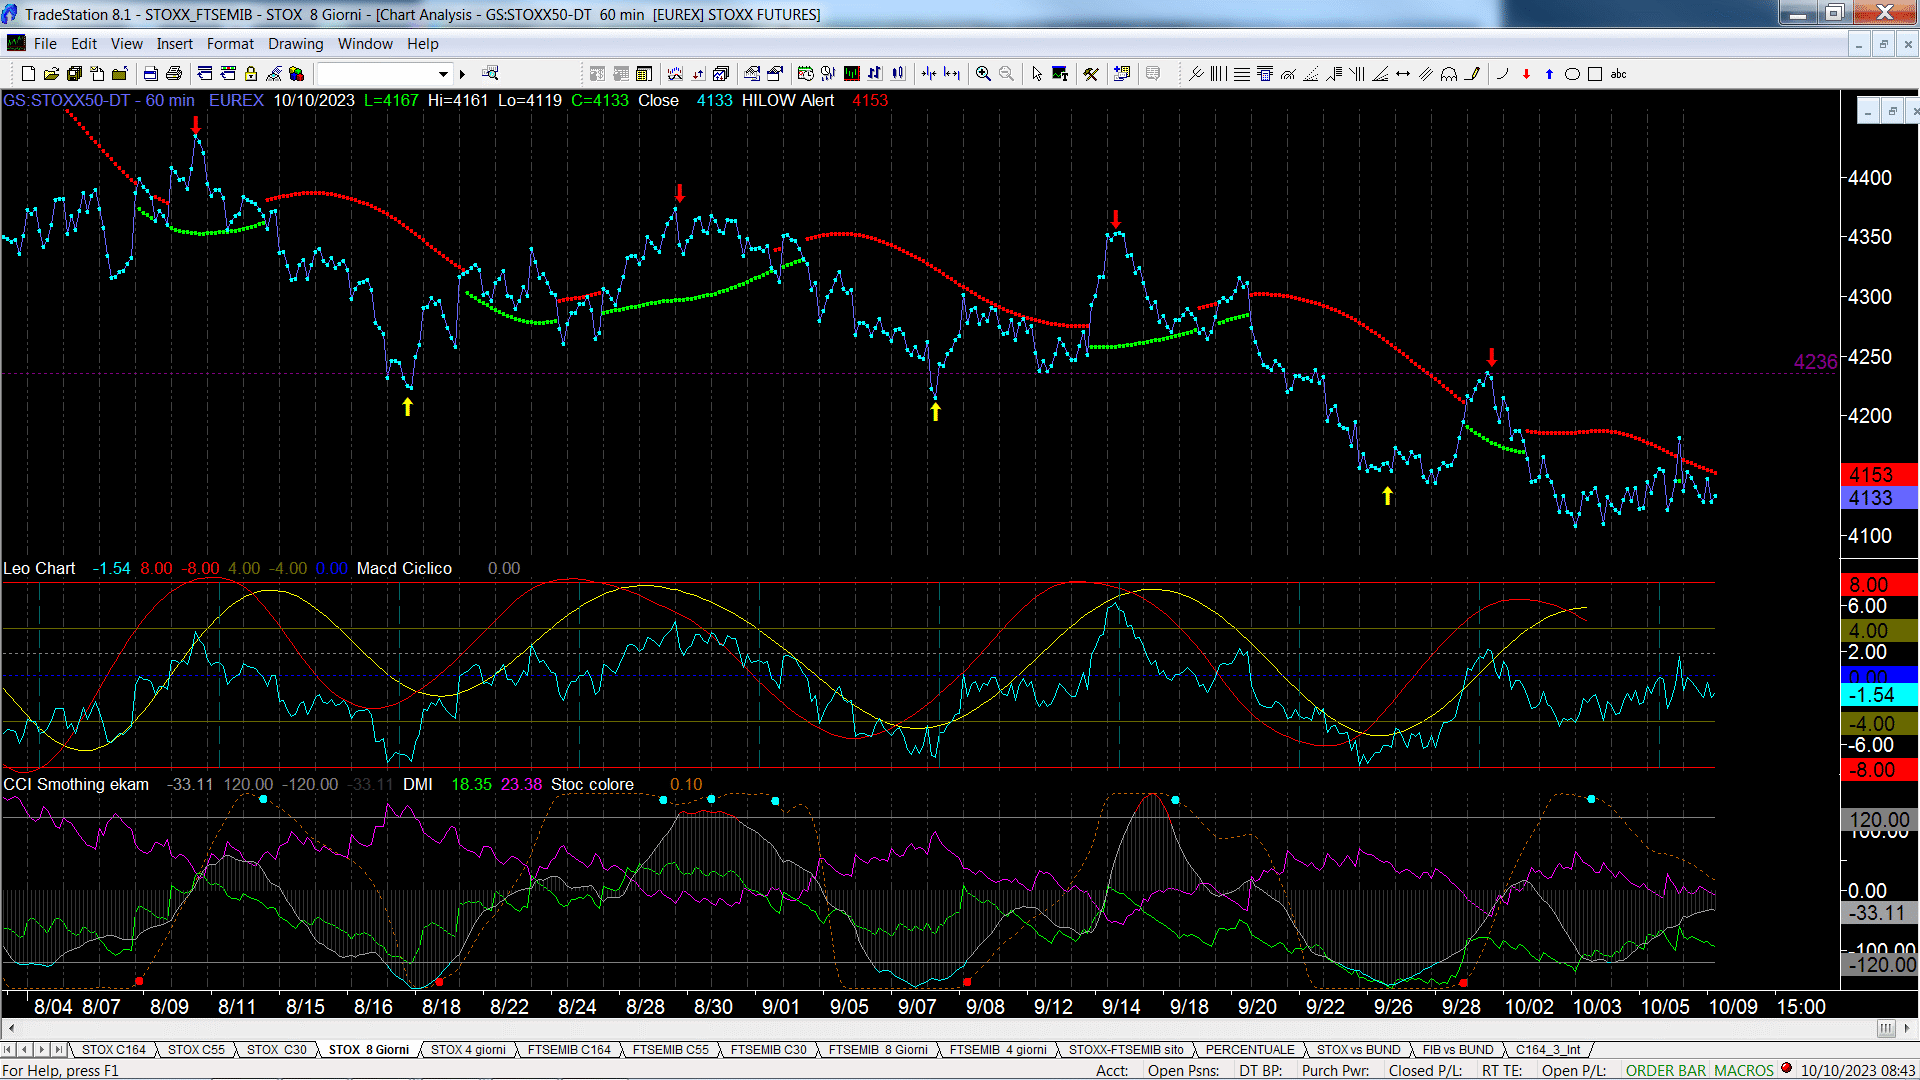Toggle MACROS in status bar
The width and height of the screenshot is (1920, 1080).
pos(1744,1071)
